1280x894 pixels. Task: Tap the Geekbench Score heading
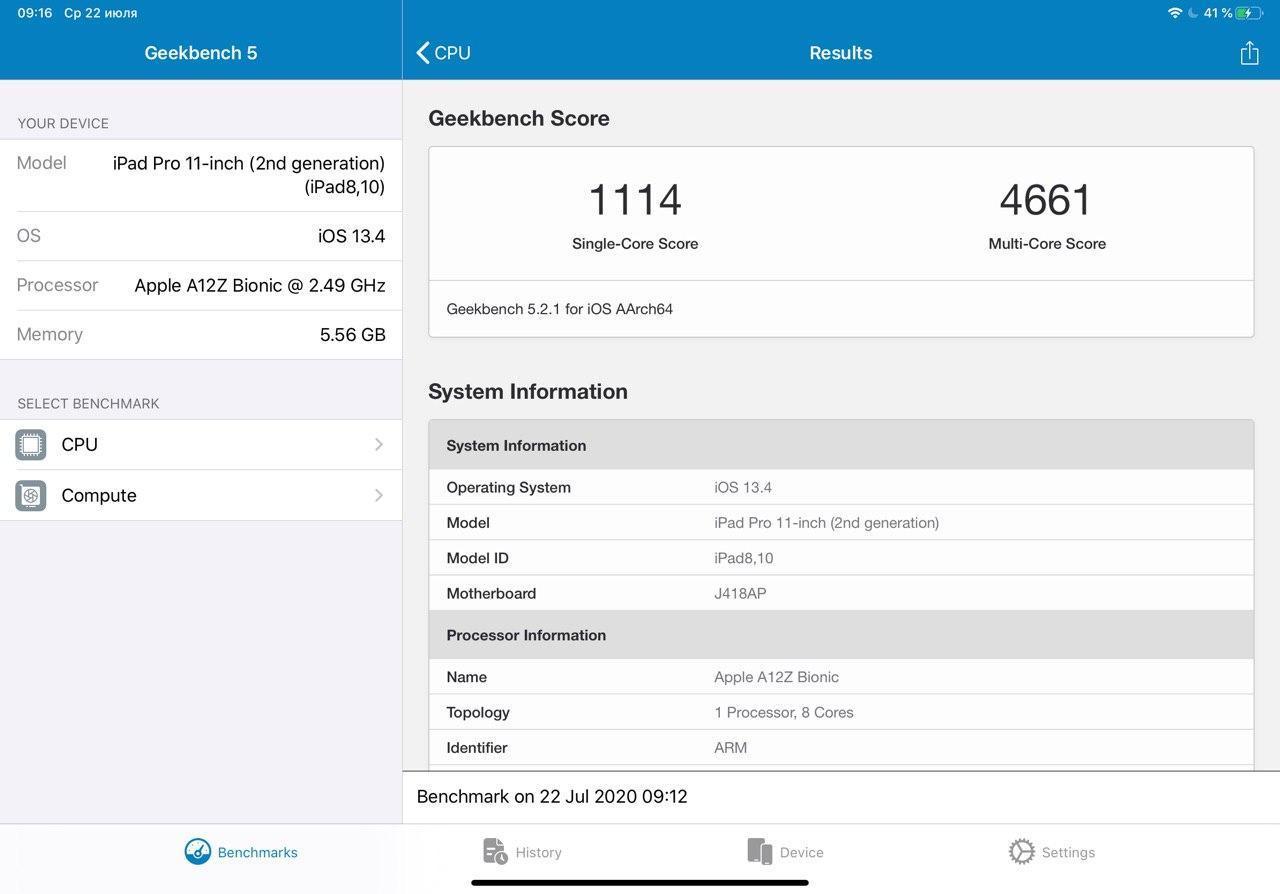519,118
